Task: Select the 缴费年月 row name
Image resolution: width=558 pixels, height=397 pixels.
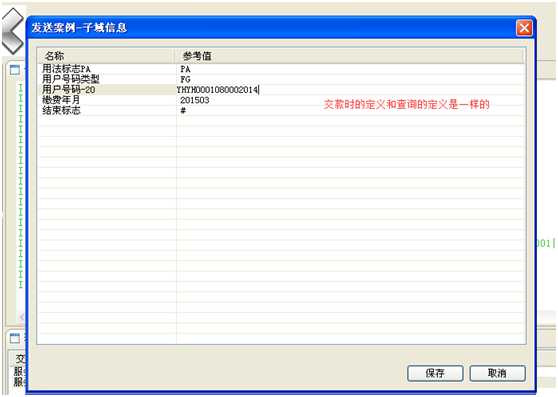Action: point(61,100)
